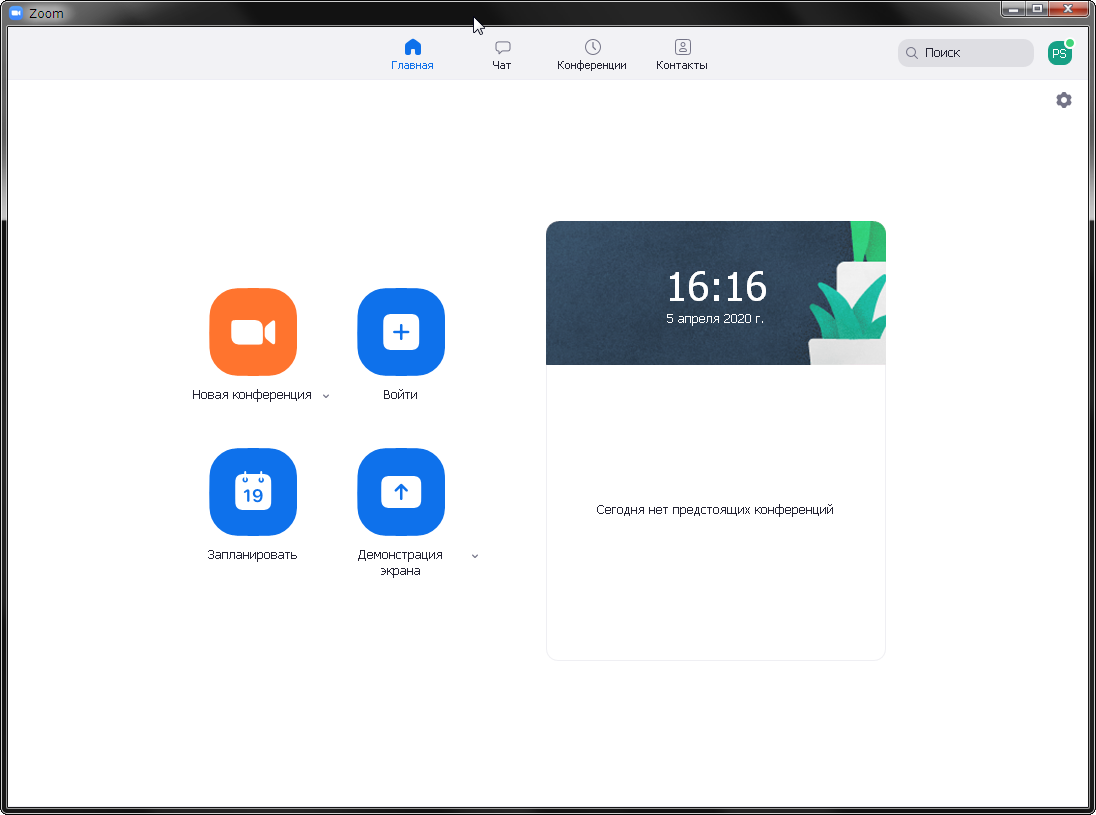Close the Zoom window

[x=1069, y=9]
